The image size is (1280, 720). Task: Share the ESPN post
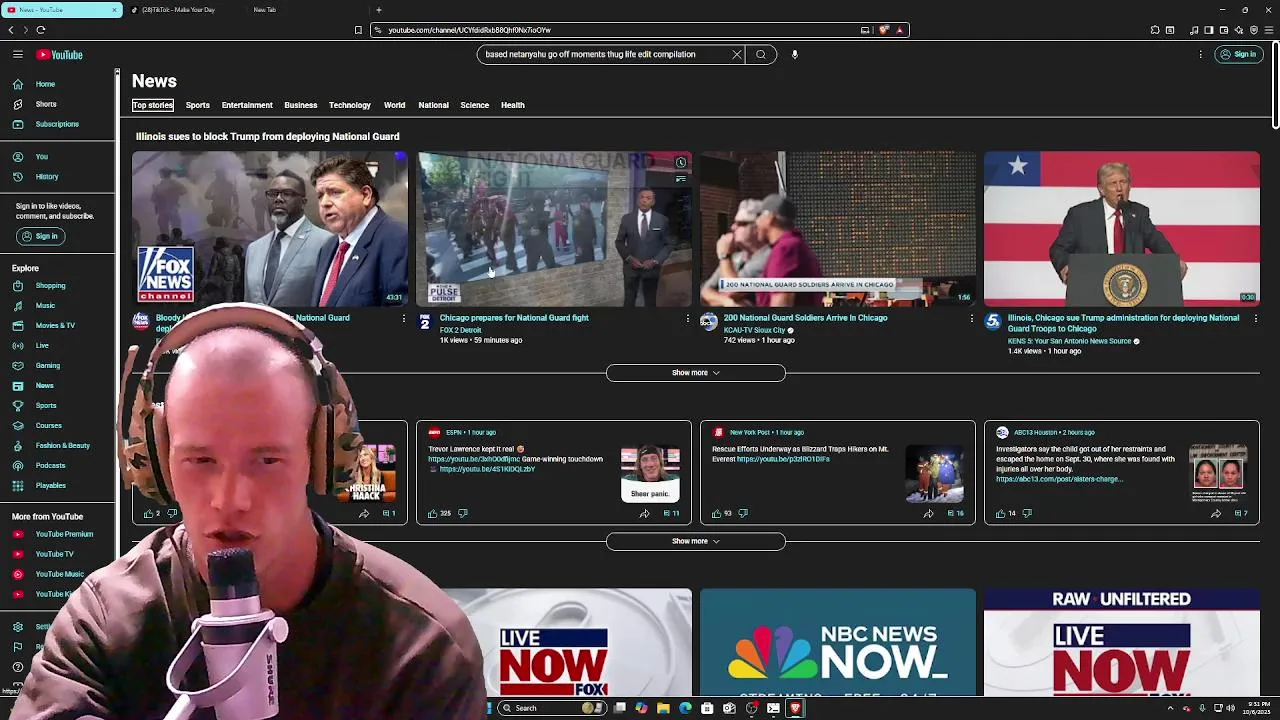[x=644, y=513]
